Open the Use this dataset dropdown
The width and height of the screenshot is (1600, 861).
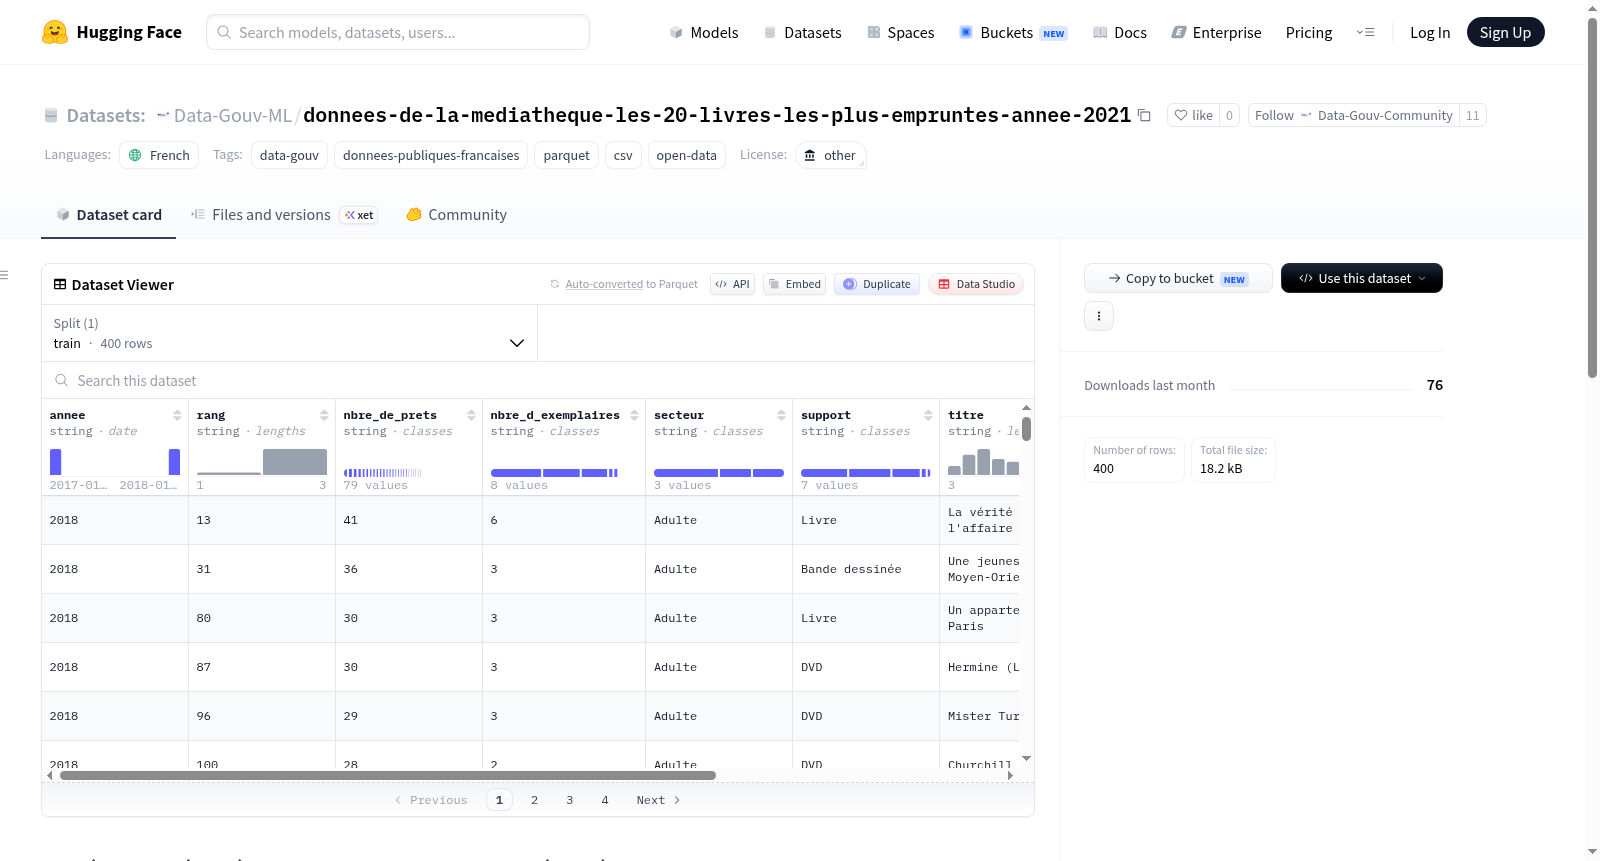(x=1361, y=278)
